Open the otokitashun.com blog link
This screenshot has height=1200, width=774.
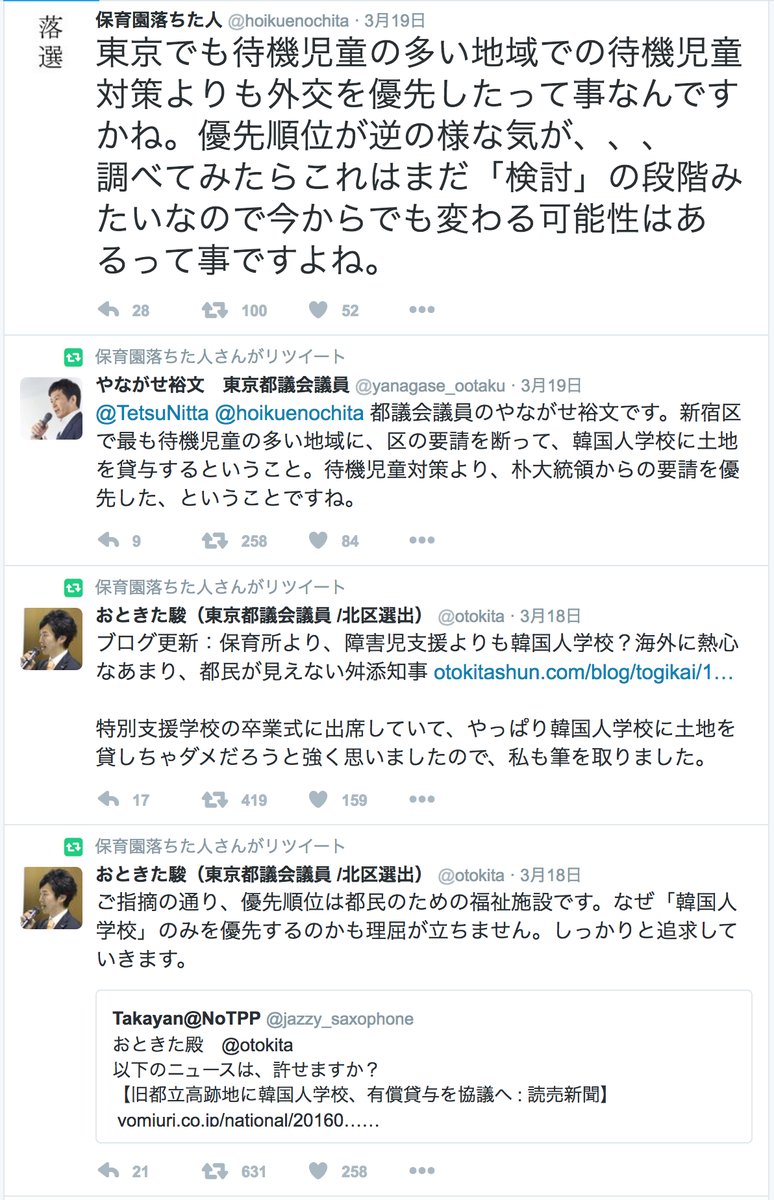tap(584, 673)
